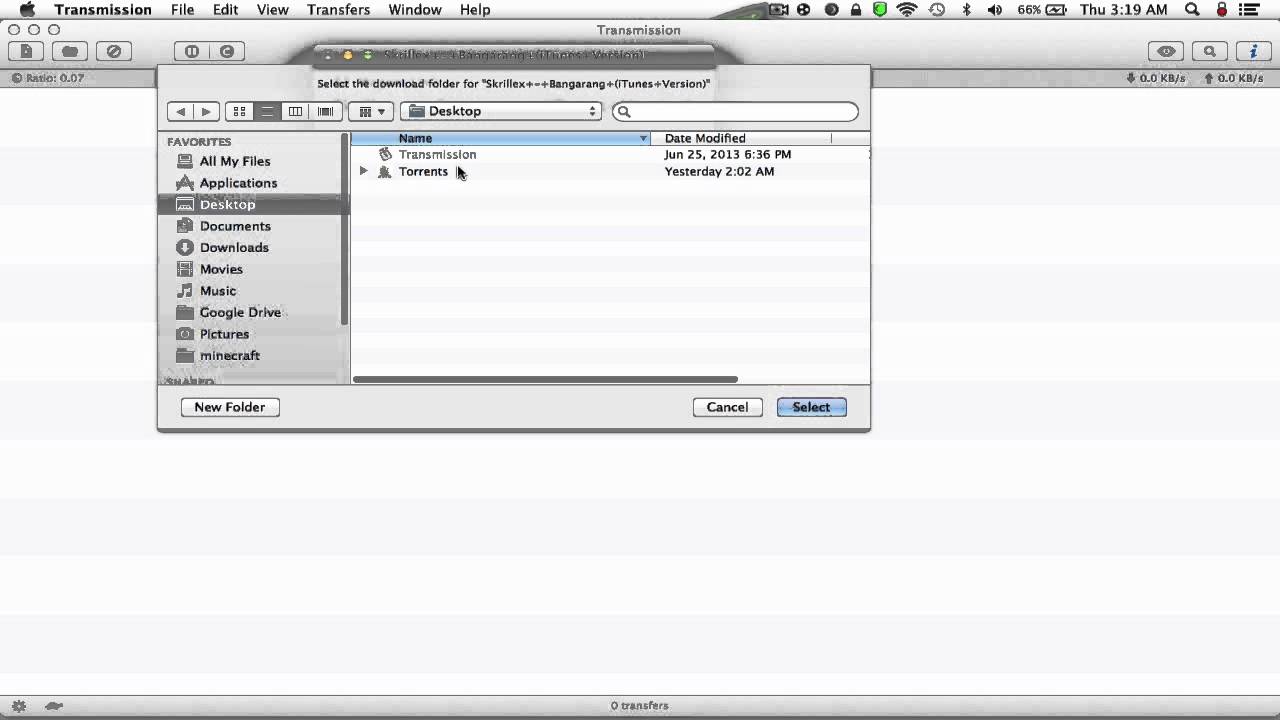The height and width of the screenshot is (720, 1280).
Task: Open the Transmission application menu
Action: (x=103, y=10)
